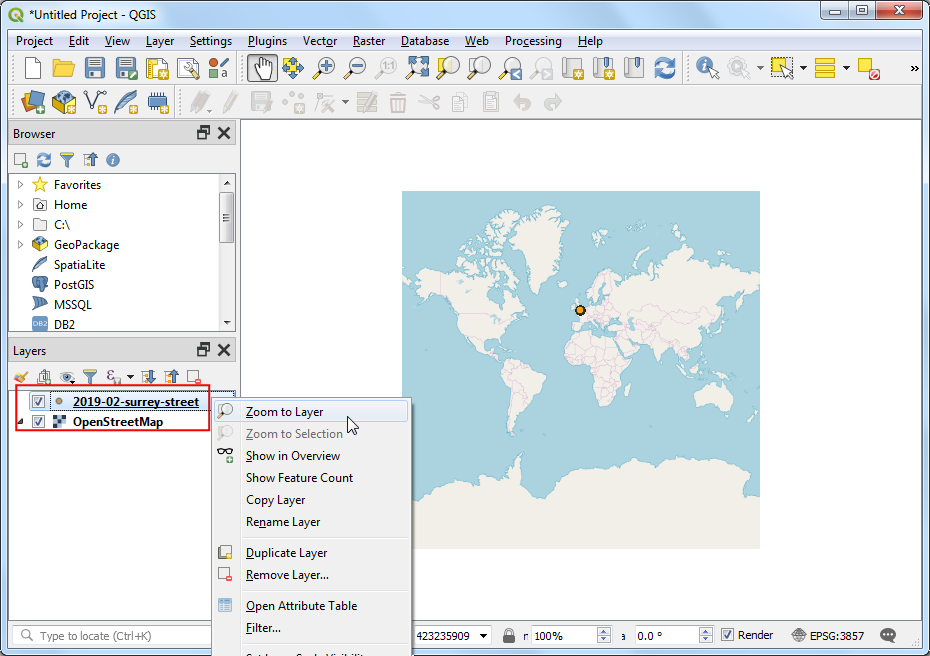Select the Identify Features tool
The image size is (930, 656).
(707, 68)
